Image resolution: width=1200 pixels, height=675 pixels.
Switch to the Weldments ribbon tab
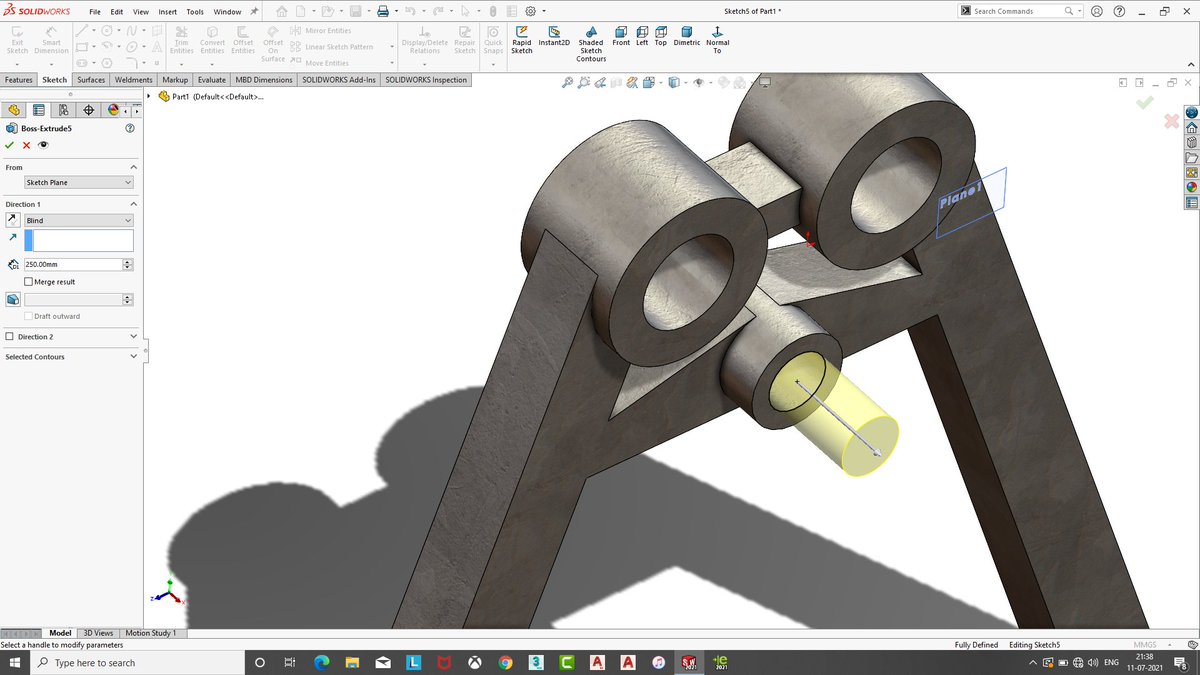(134, 80)
